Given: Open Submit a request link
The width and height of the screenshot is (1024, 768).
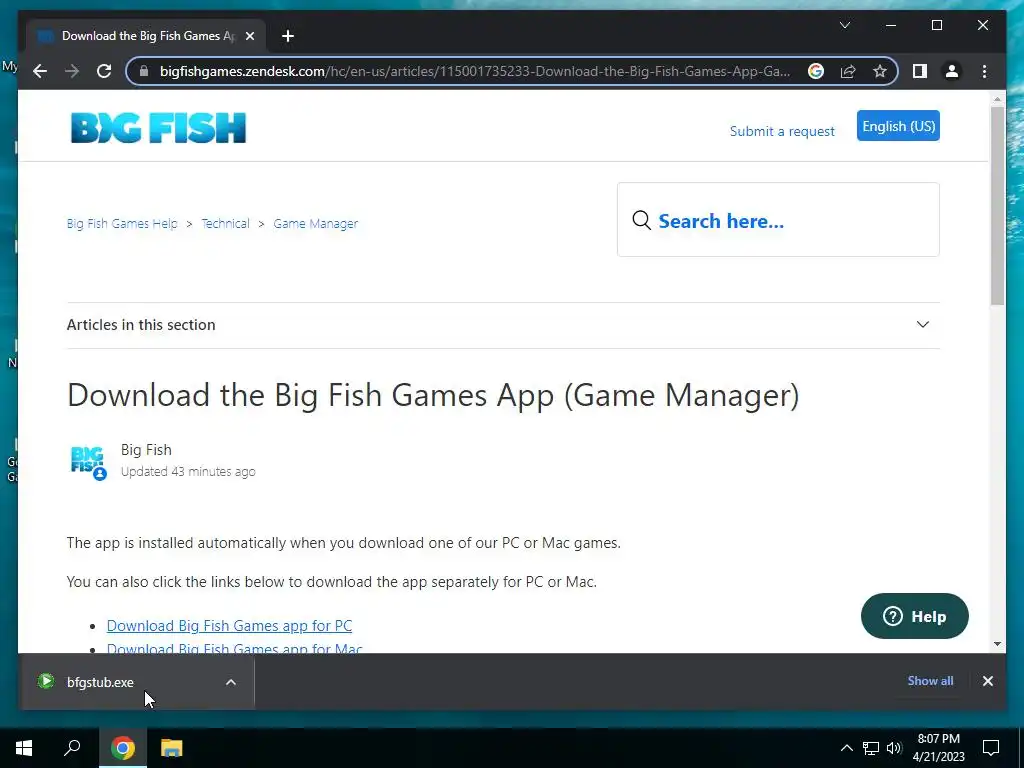Looking at the screenshot, I should click(782, 131).
